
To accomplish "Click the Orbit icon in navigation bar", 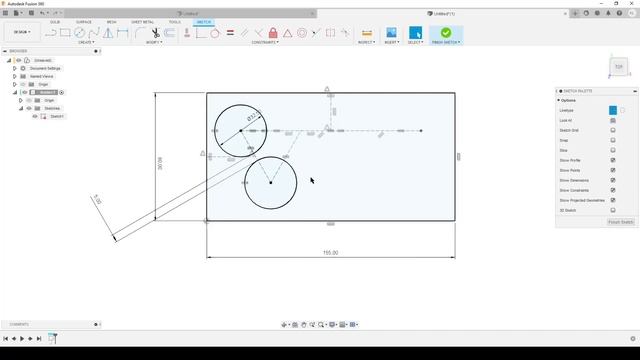I will click(284, 324).
